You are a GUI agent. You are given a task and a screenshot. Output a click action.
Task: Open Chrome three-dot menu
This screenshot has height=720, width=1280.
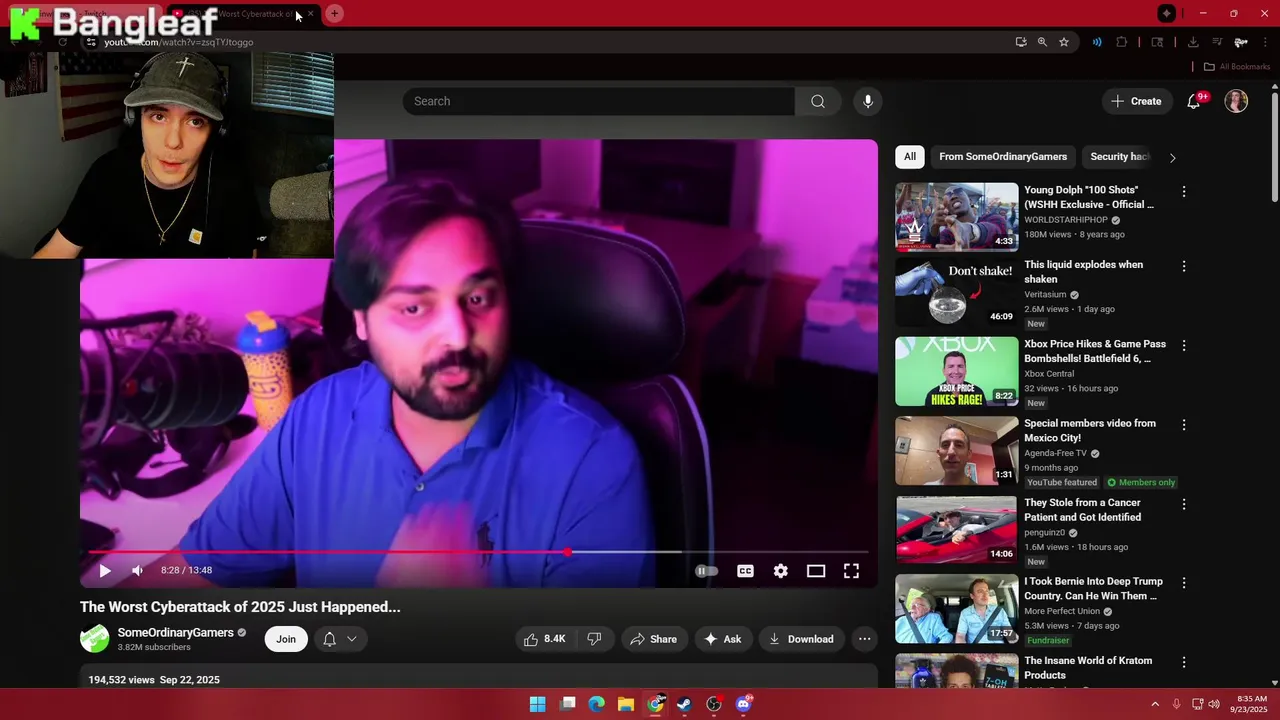tap(1263, 42)
